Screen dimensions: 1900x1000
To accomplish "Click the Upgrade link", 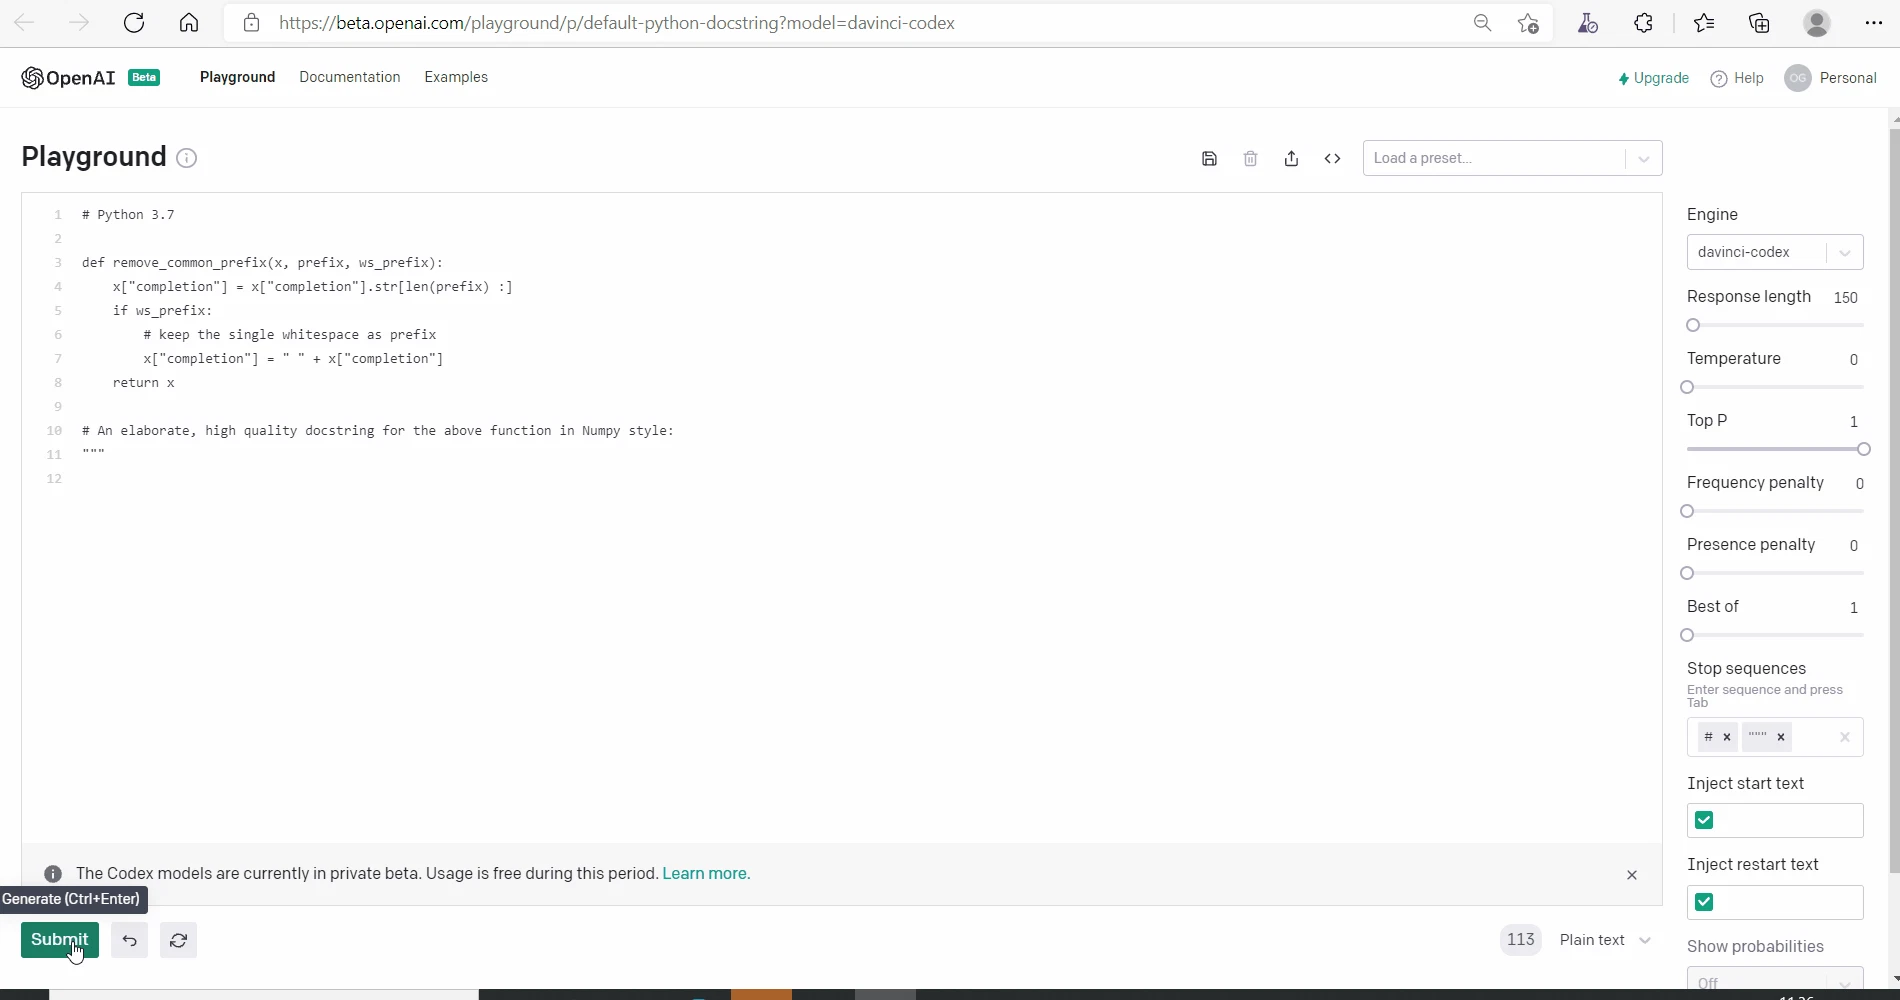I will [1653, 78].
